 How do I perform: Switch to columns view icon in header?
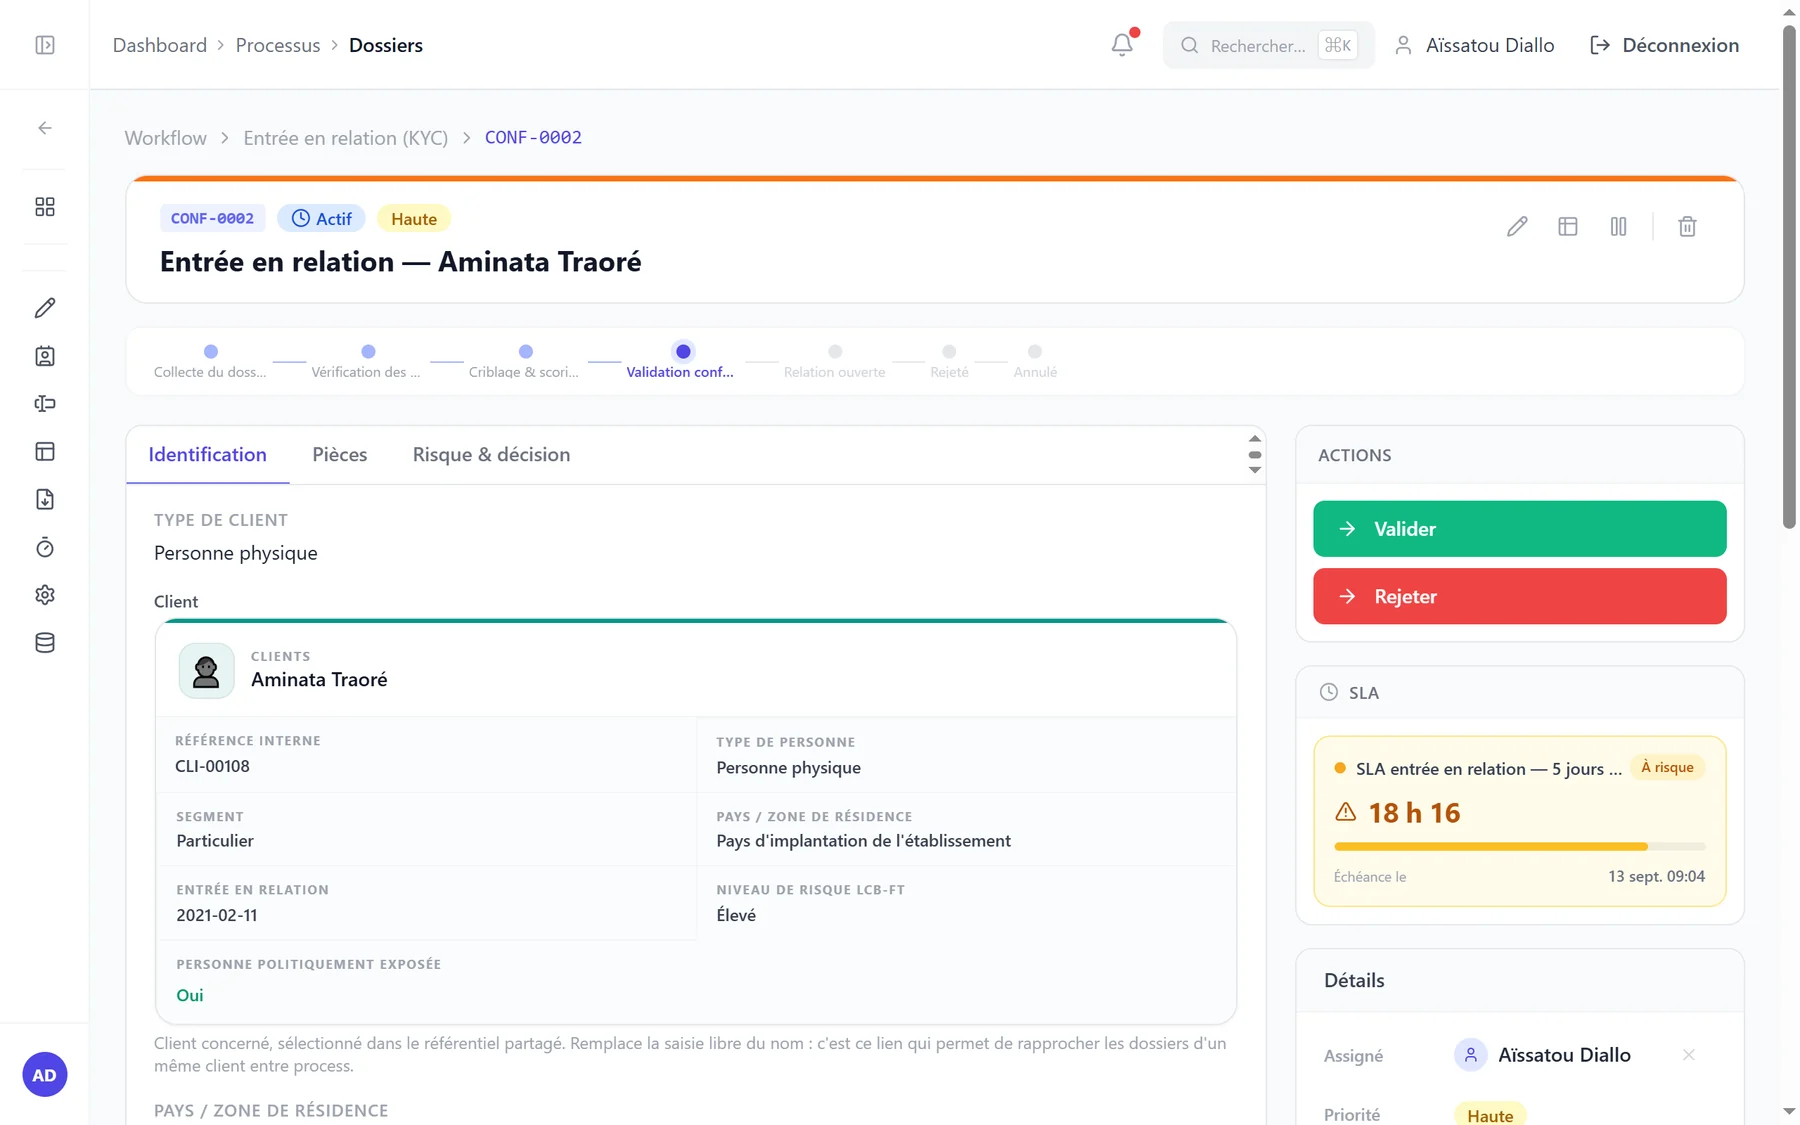click(1618, 227)
